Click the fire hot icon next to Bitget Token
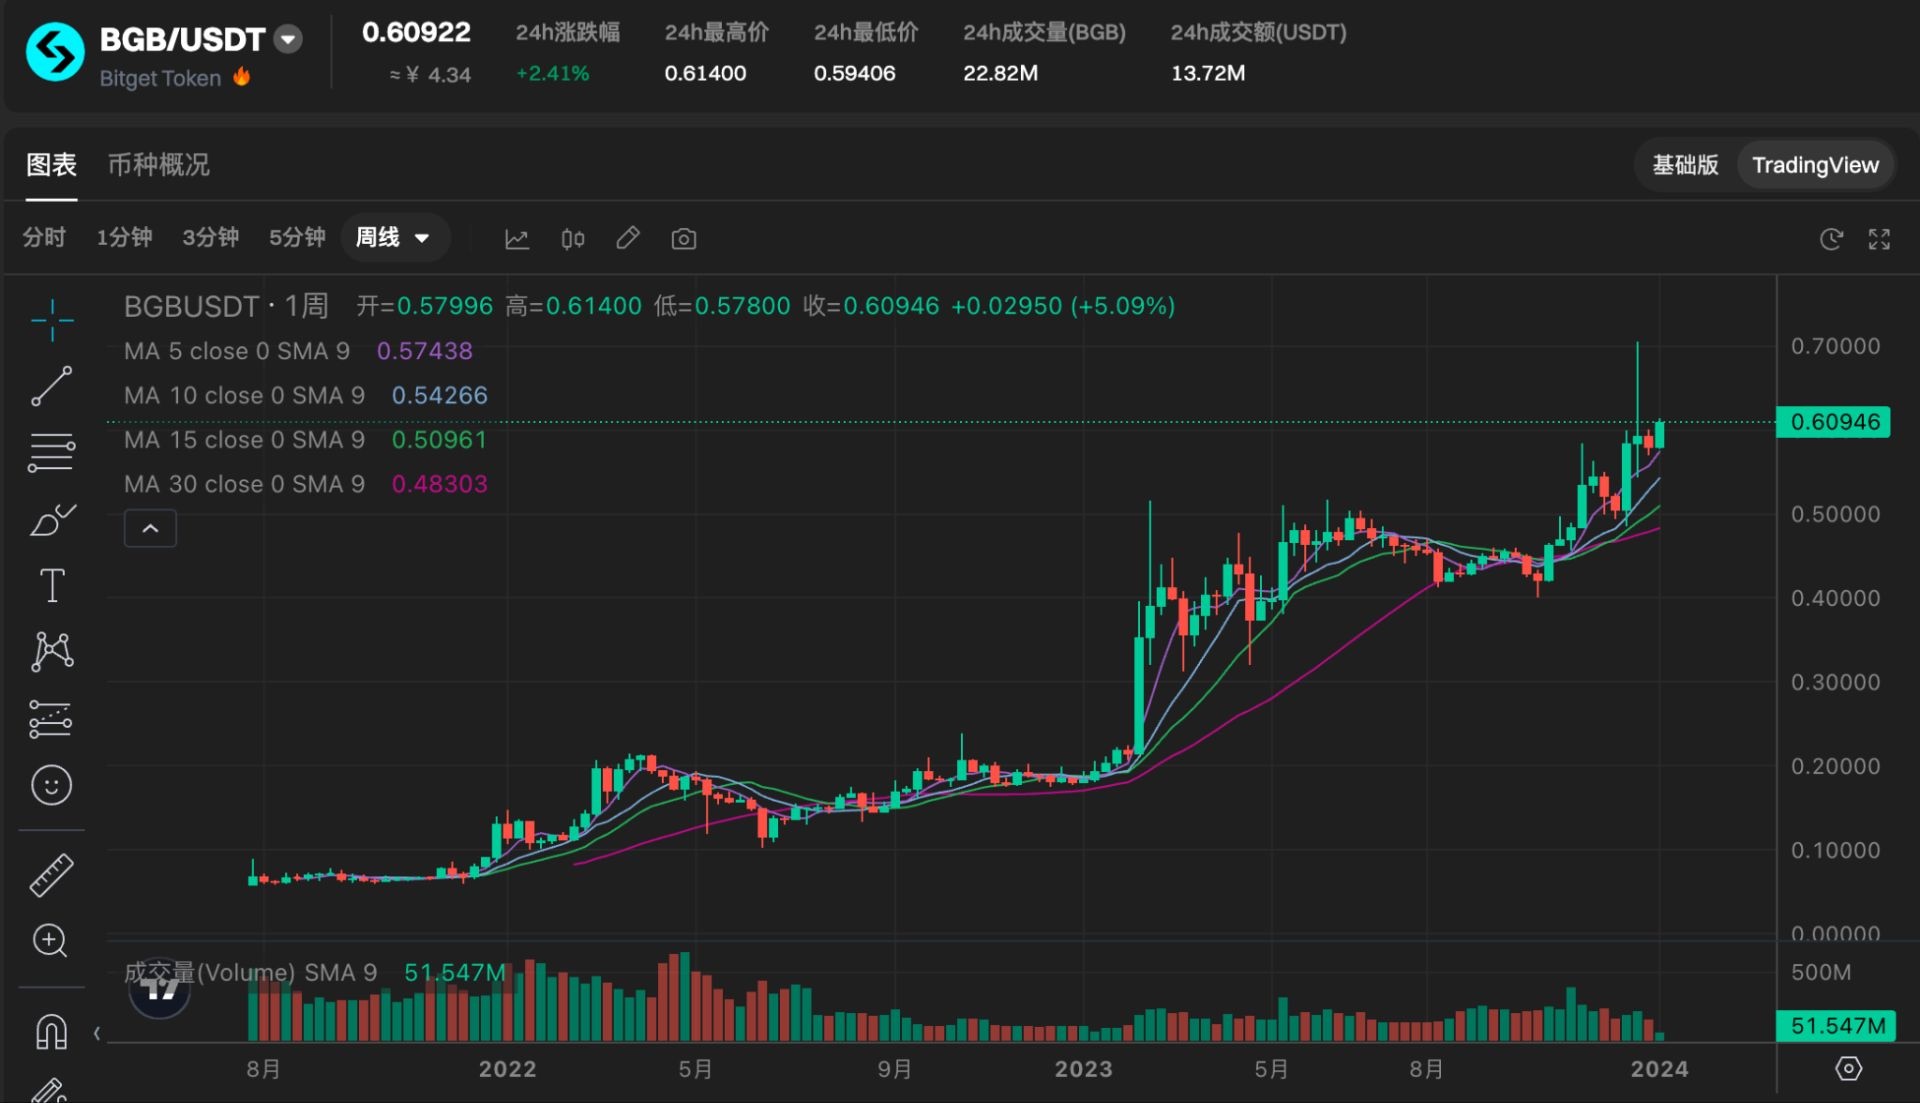 [x=242, y=76]
